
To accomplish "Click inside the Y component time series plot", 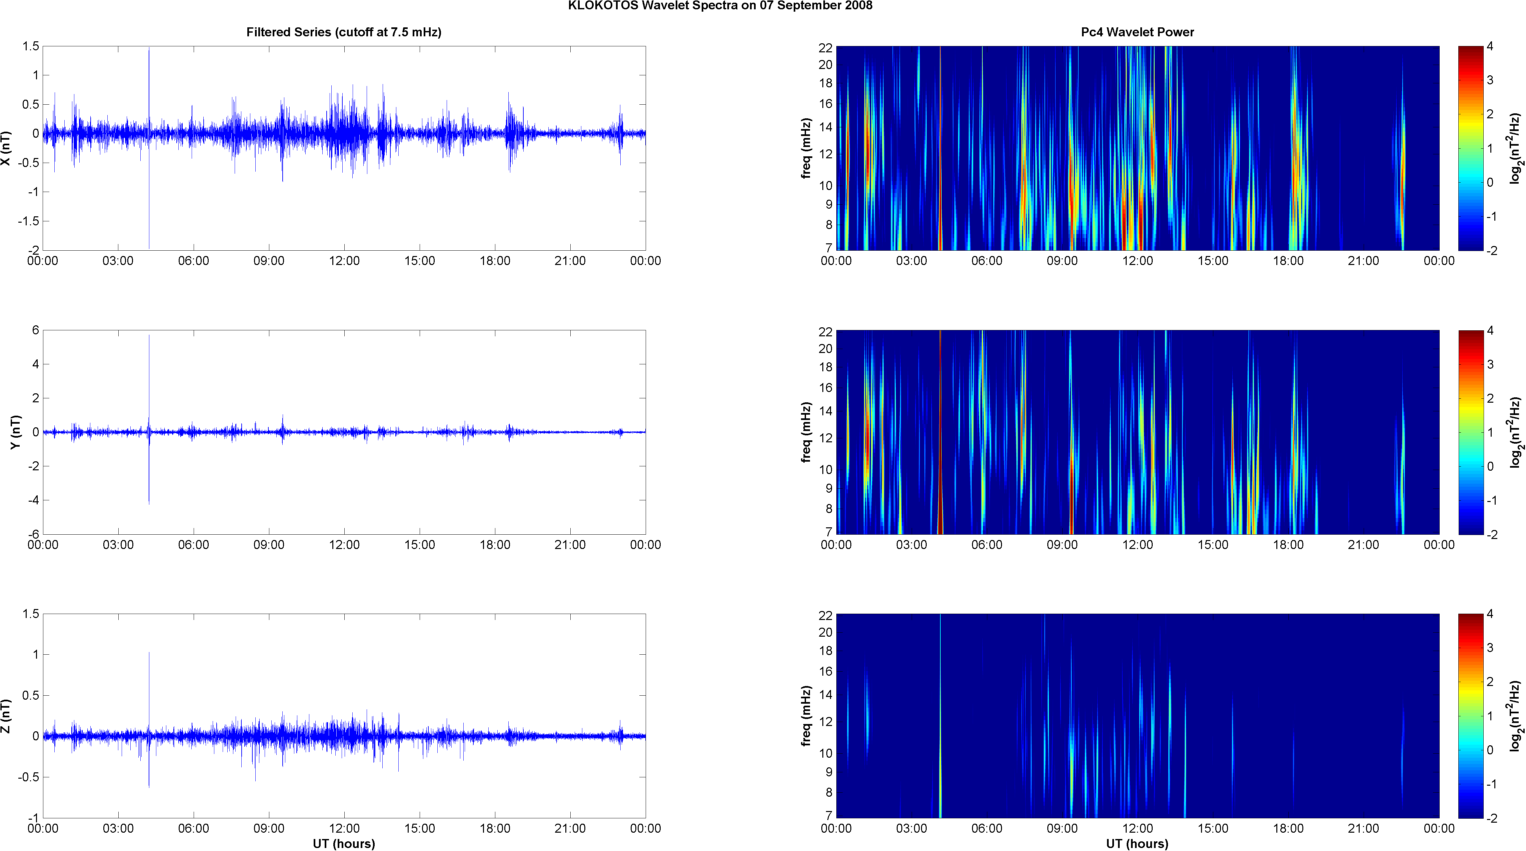I will click(x=344, y=432).
